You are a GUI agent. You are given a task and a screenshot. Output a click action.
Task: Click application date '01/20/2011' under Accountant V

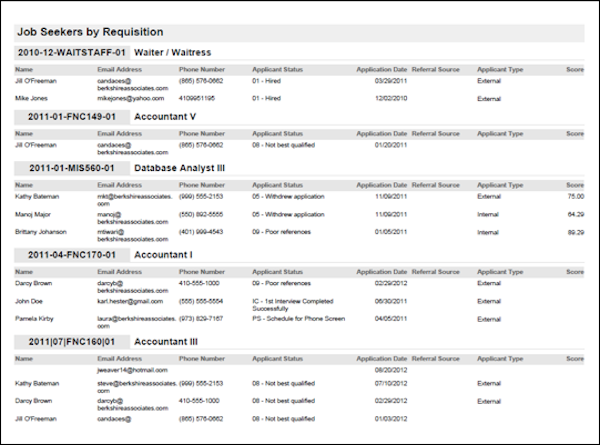click(391, 145)
